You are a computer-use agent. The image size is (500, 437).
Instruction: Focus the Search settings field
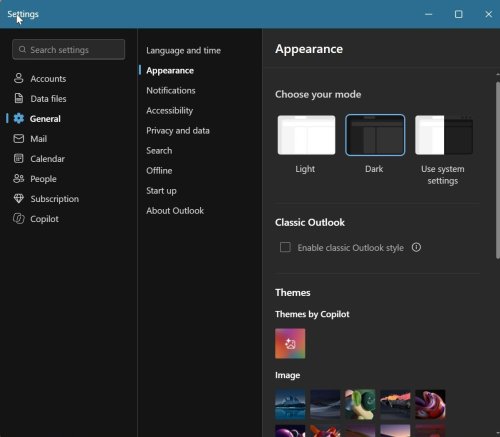point(69,50)
